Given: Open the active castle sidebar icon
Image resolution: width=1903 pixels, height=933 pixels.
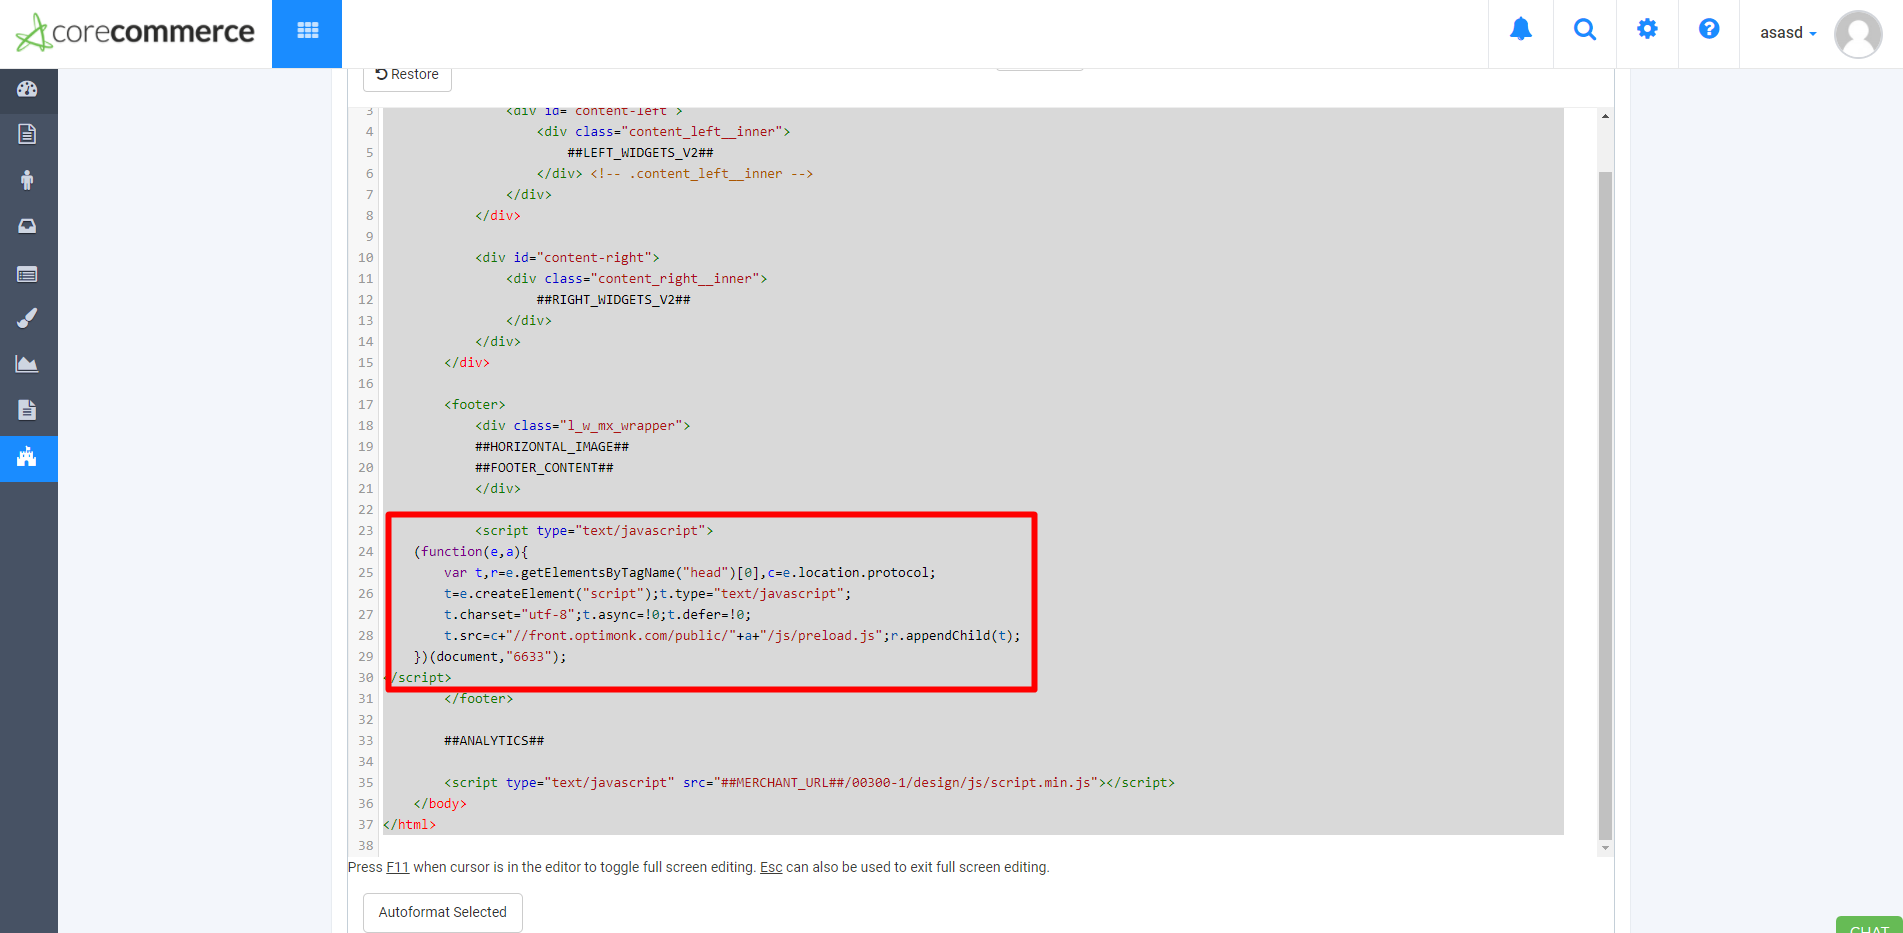Looking at the screenshot, I should [28, 458].
